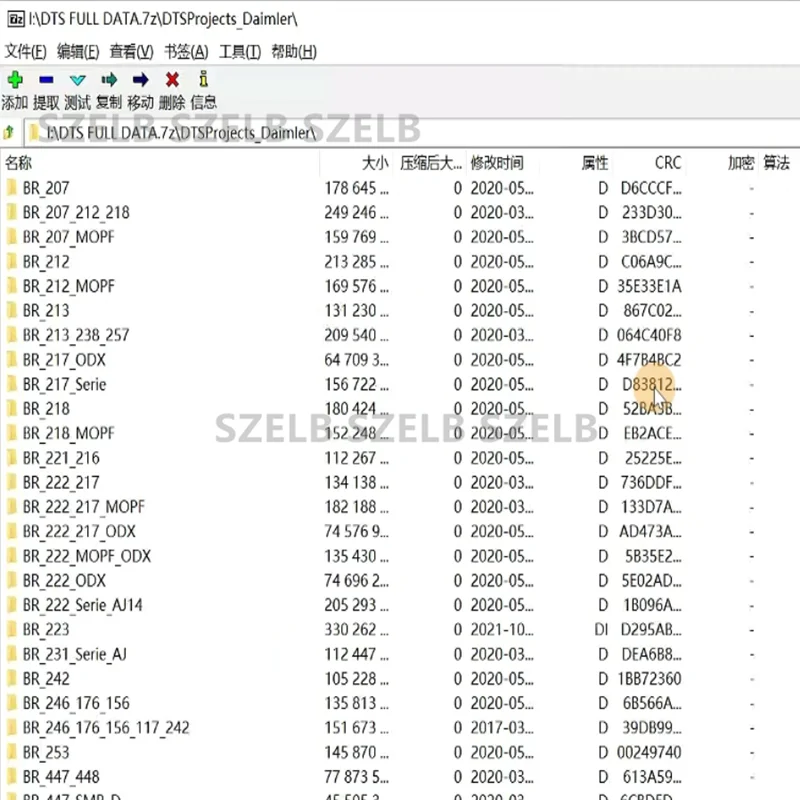Click the BR_222_MOPF_ODX folder name
Screen dimensions: 800x800
pos(87,556)
